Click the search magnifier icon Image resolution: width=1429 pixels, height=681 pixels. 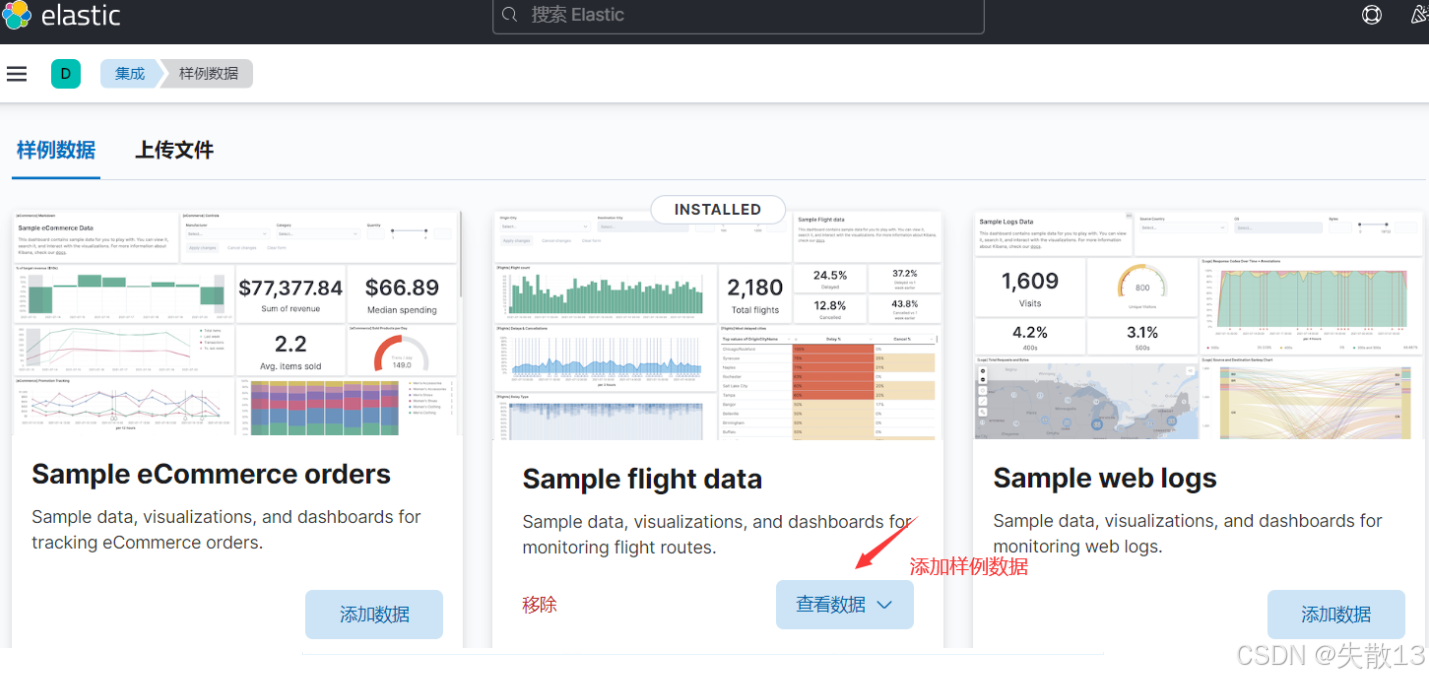coord(510,15)
